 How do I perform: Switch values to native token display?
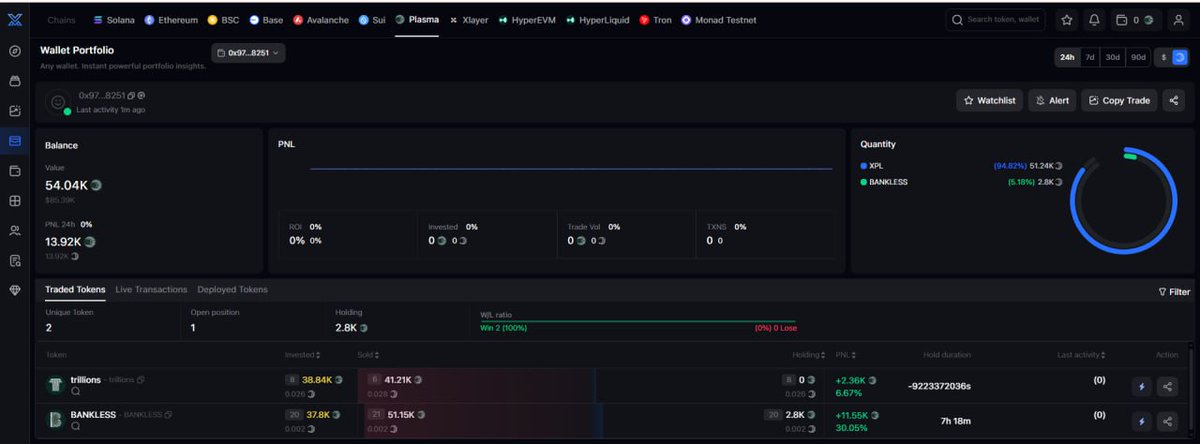pos(1179,57)
